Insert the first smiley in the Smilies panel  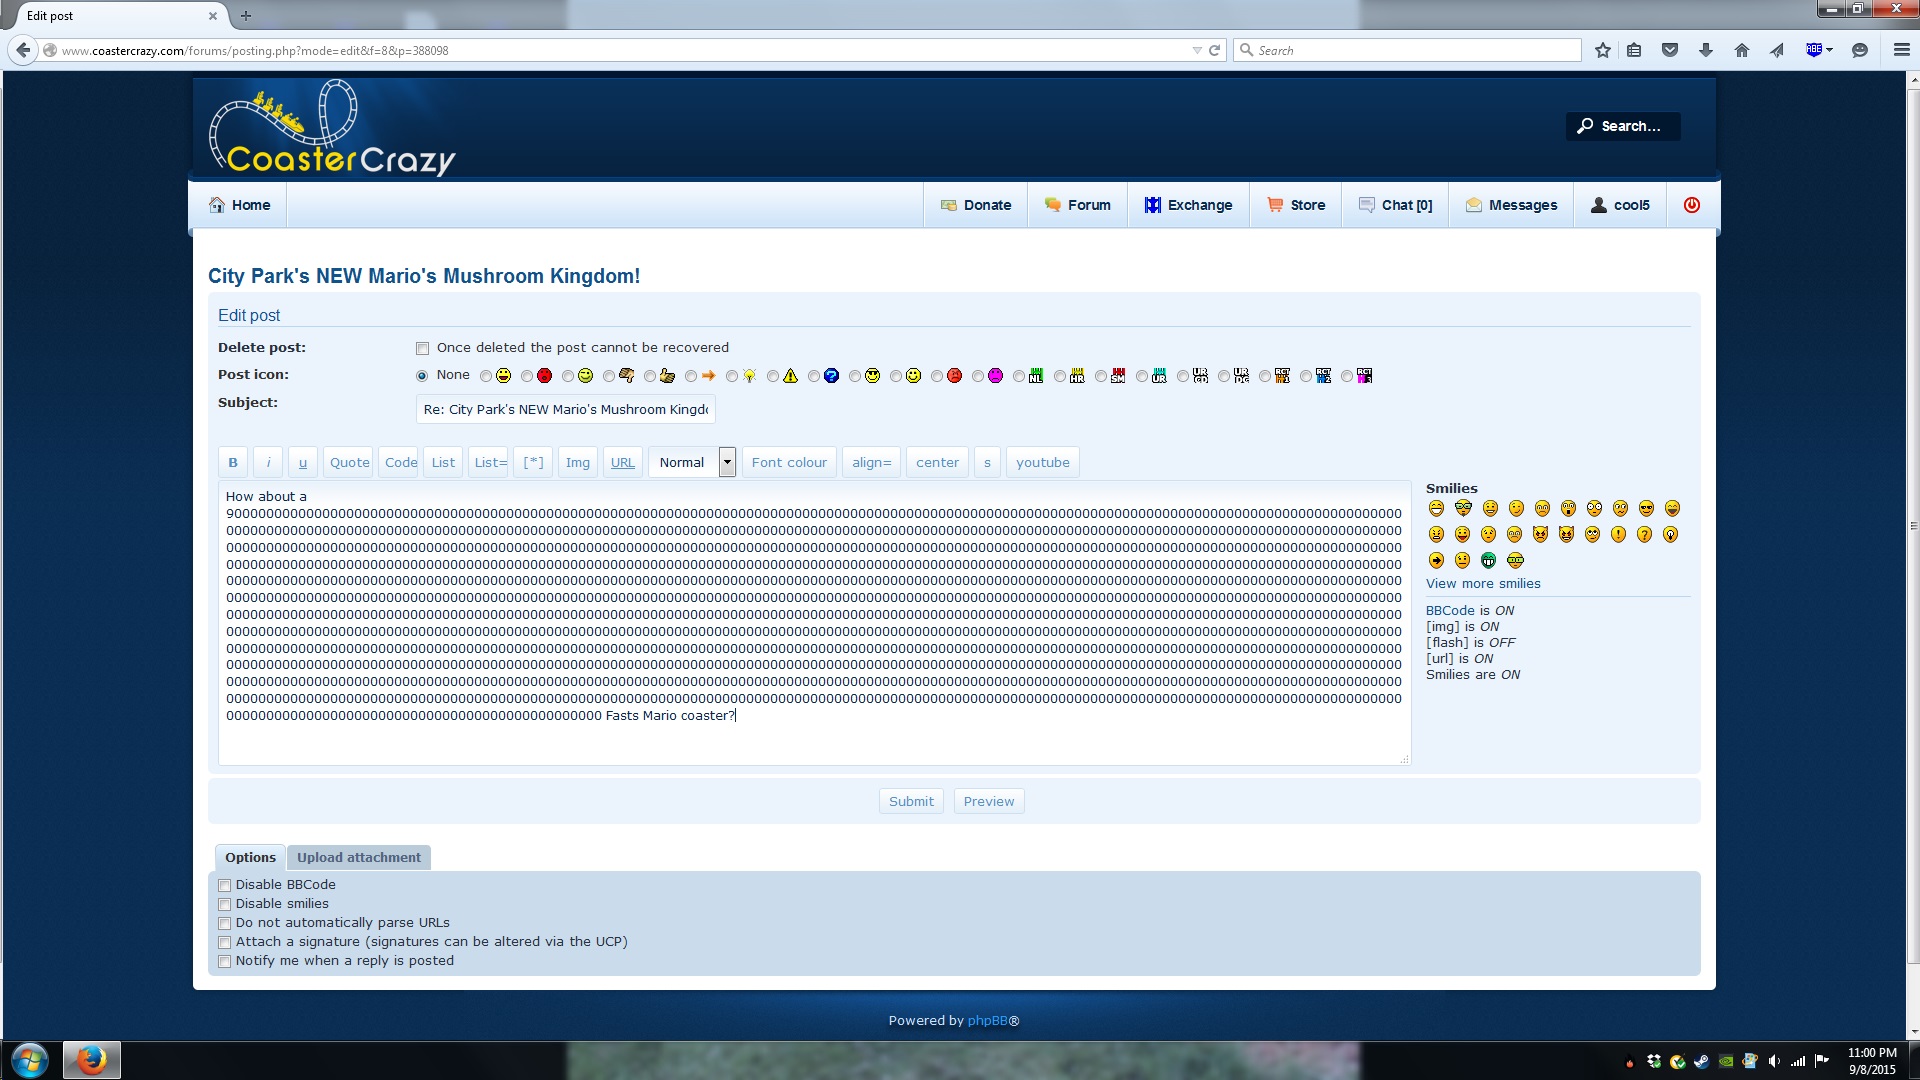pos(1436,509)
